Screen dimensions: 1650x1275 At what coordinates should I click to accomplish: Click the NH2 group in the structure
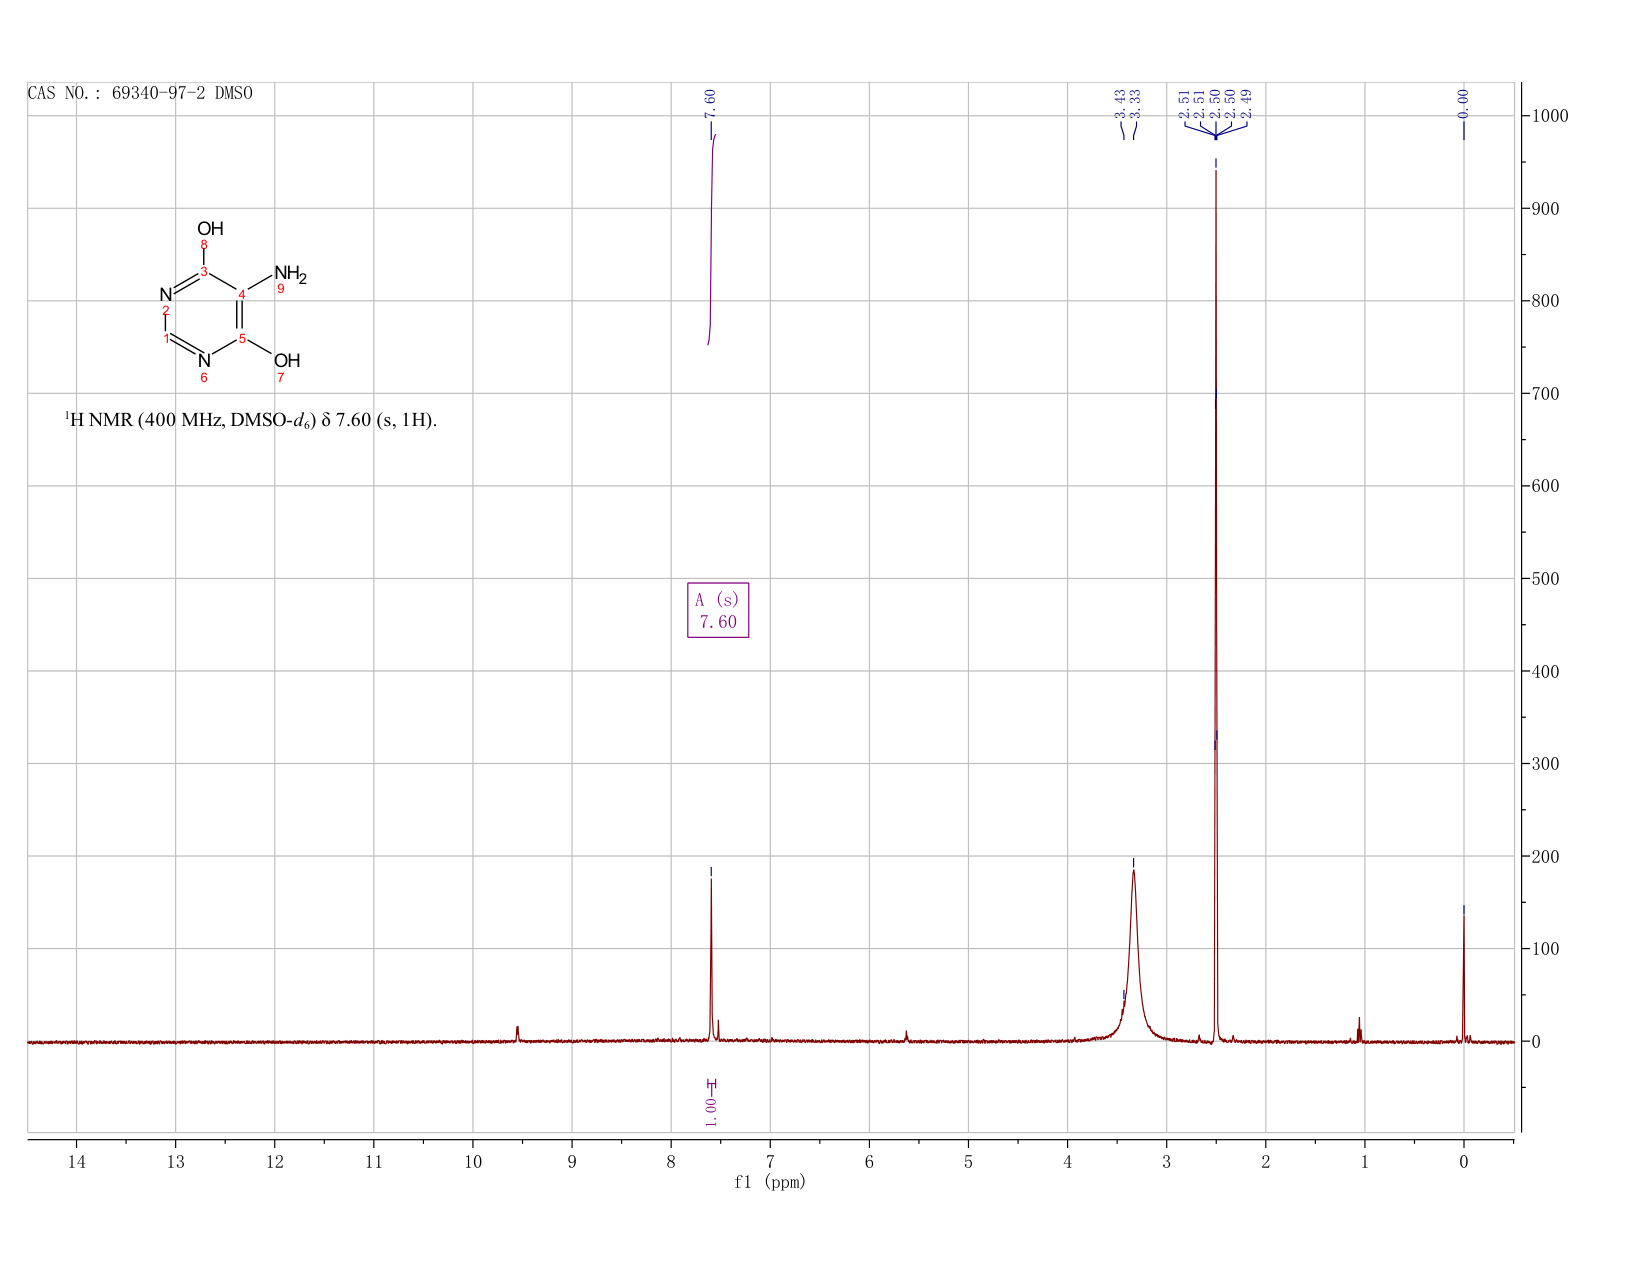(290, 274)
